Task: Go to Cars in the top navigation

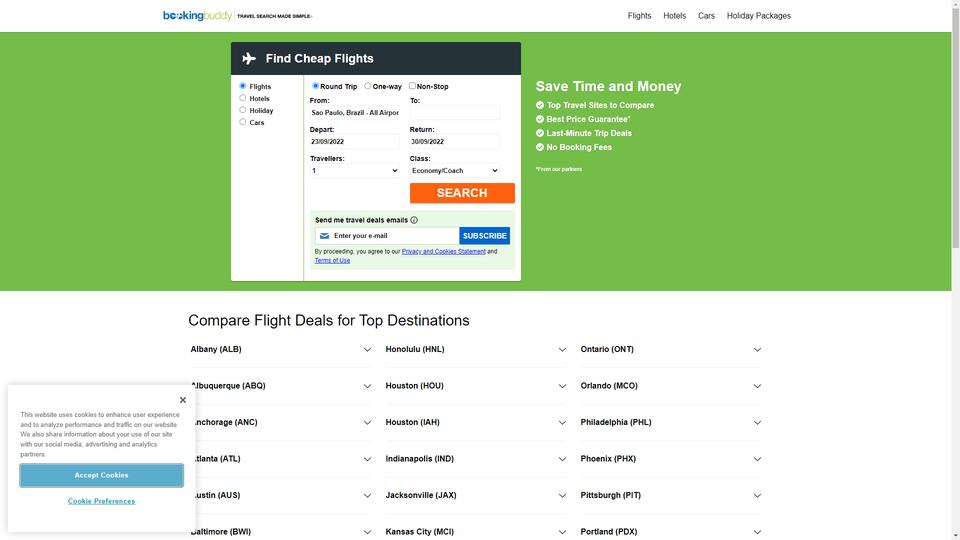Action: [707, 16]
